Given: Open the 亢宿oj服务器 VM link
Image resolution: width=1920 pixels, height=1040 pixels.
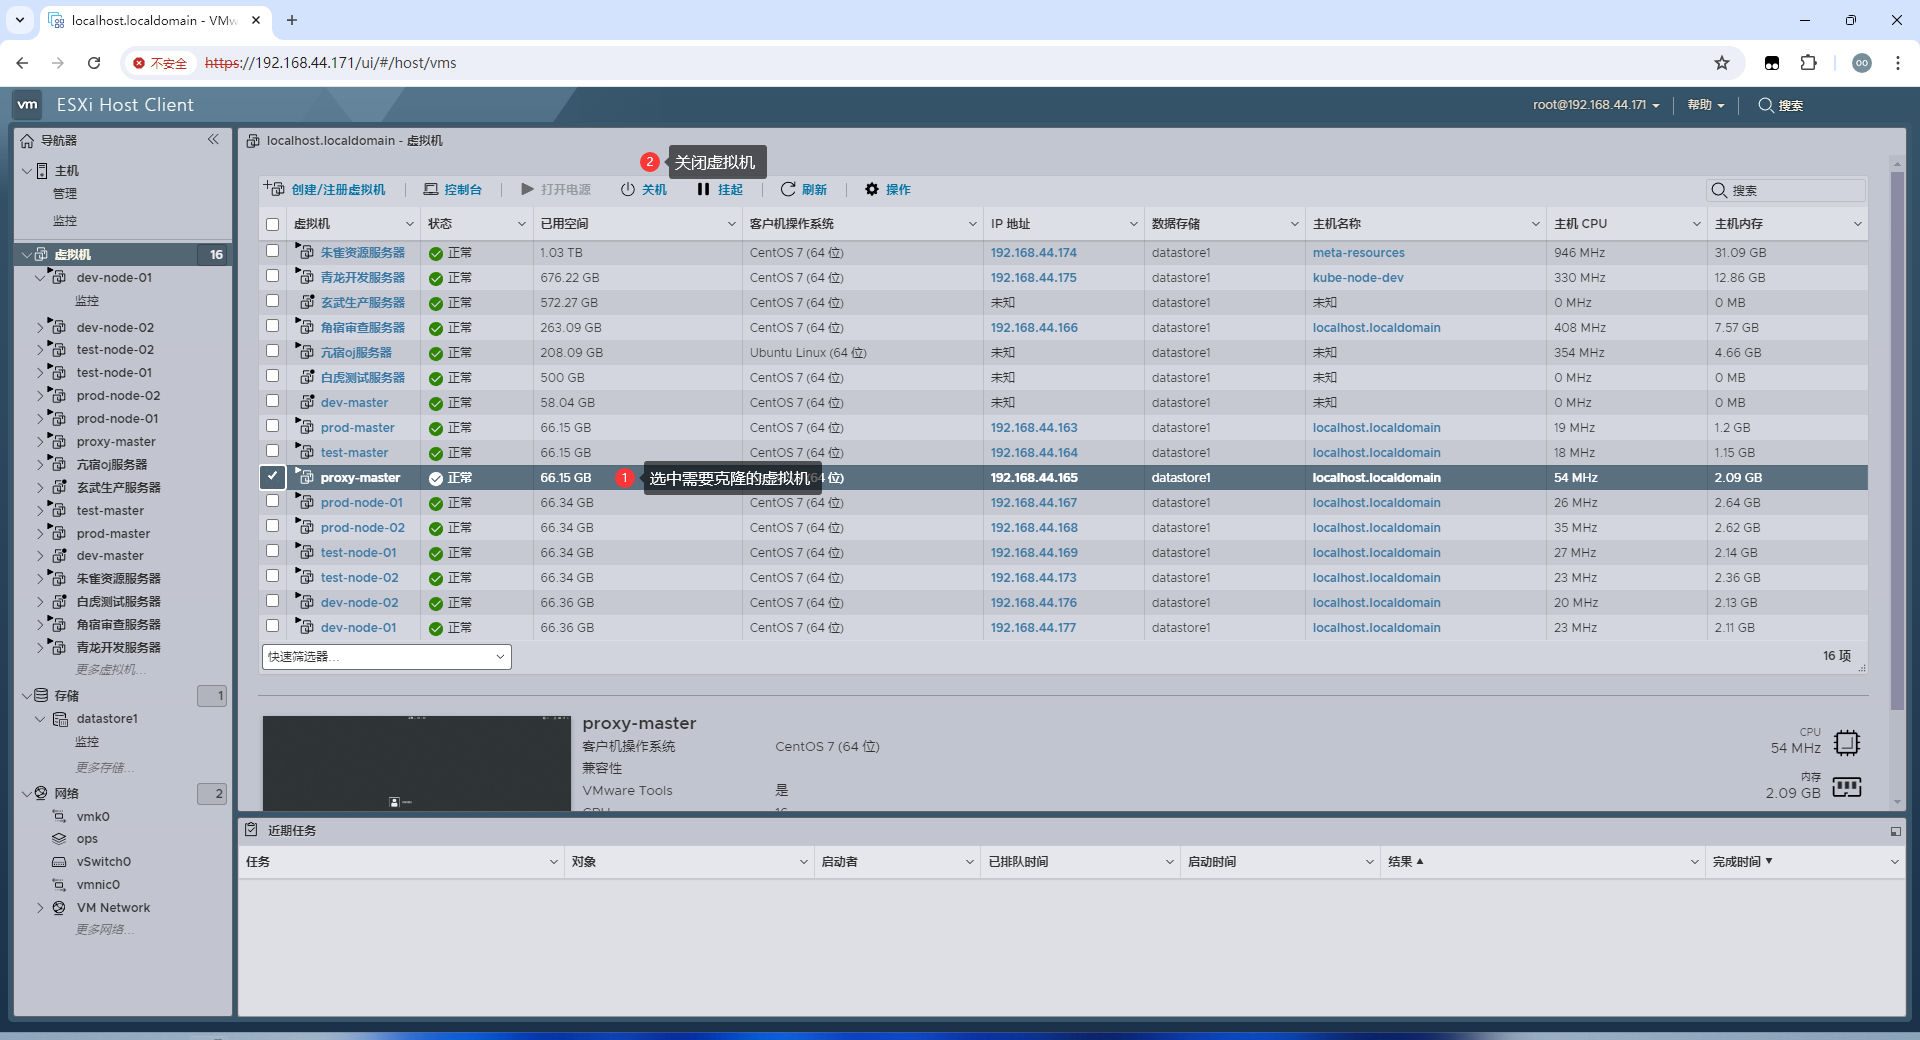Looking at the screenshot, I should point(356,352).
